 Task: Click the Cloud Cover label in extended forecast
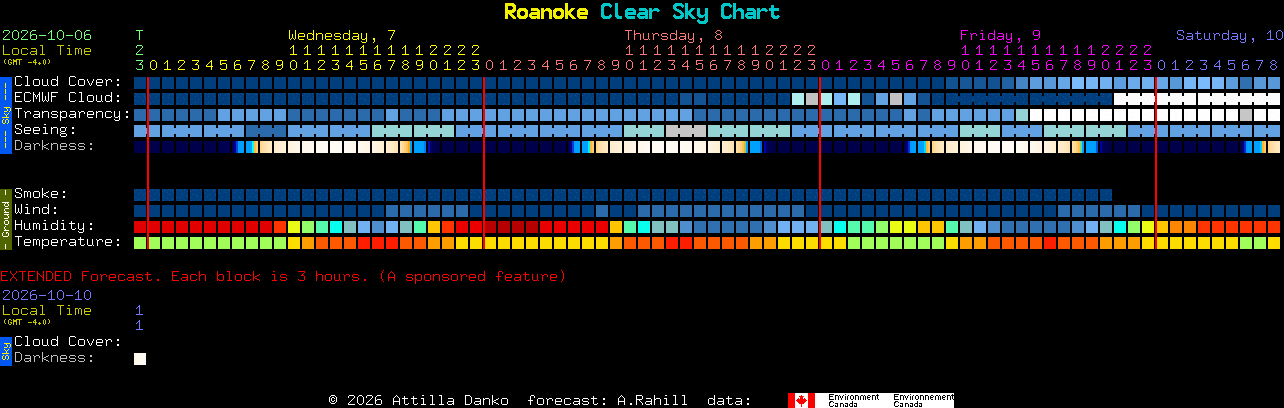click(x=67, y=342)
